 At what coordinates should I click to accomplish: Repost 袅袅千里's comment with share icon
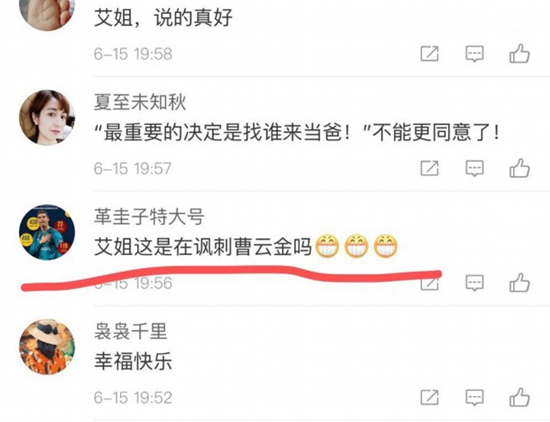430,397
